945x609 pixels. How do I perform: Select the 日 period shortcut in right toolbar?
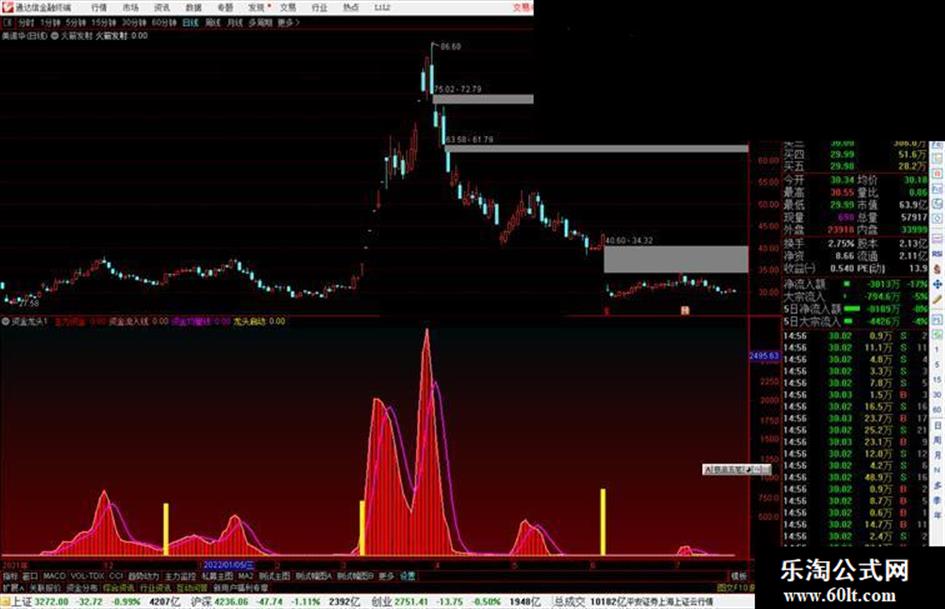[x=937, y=425]
